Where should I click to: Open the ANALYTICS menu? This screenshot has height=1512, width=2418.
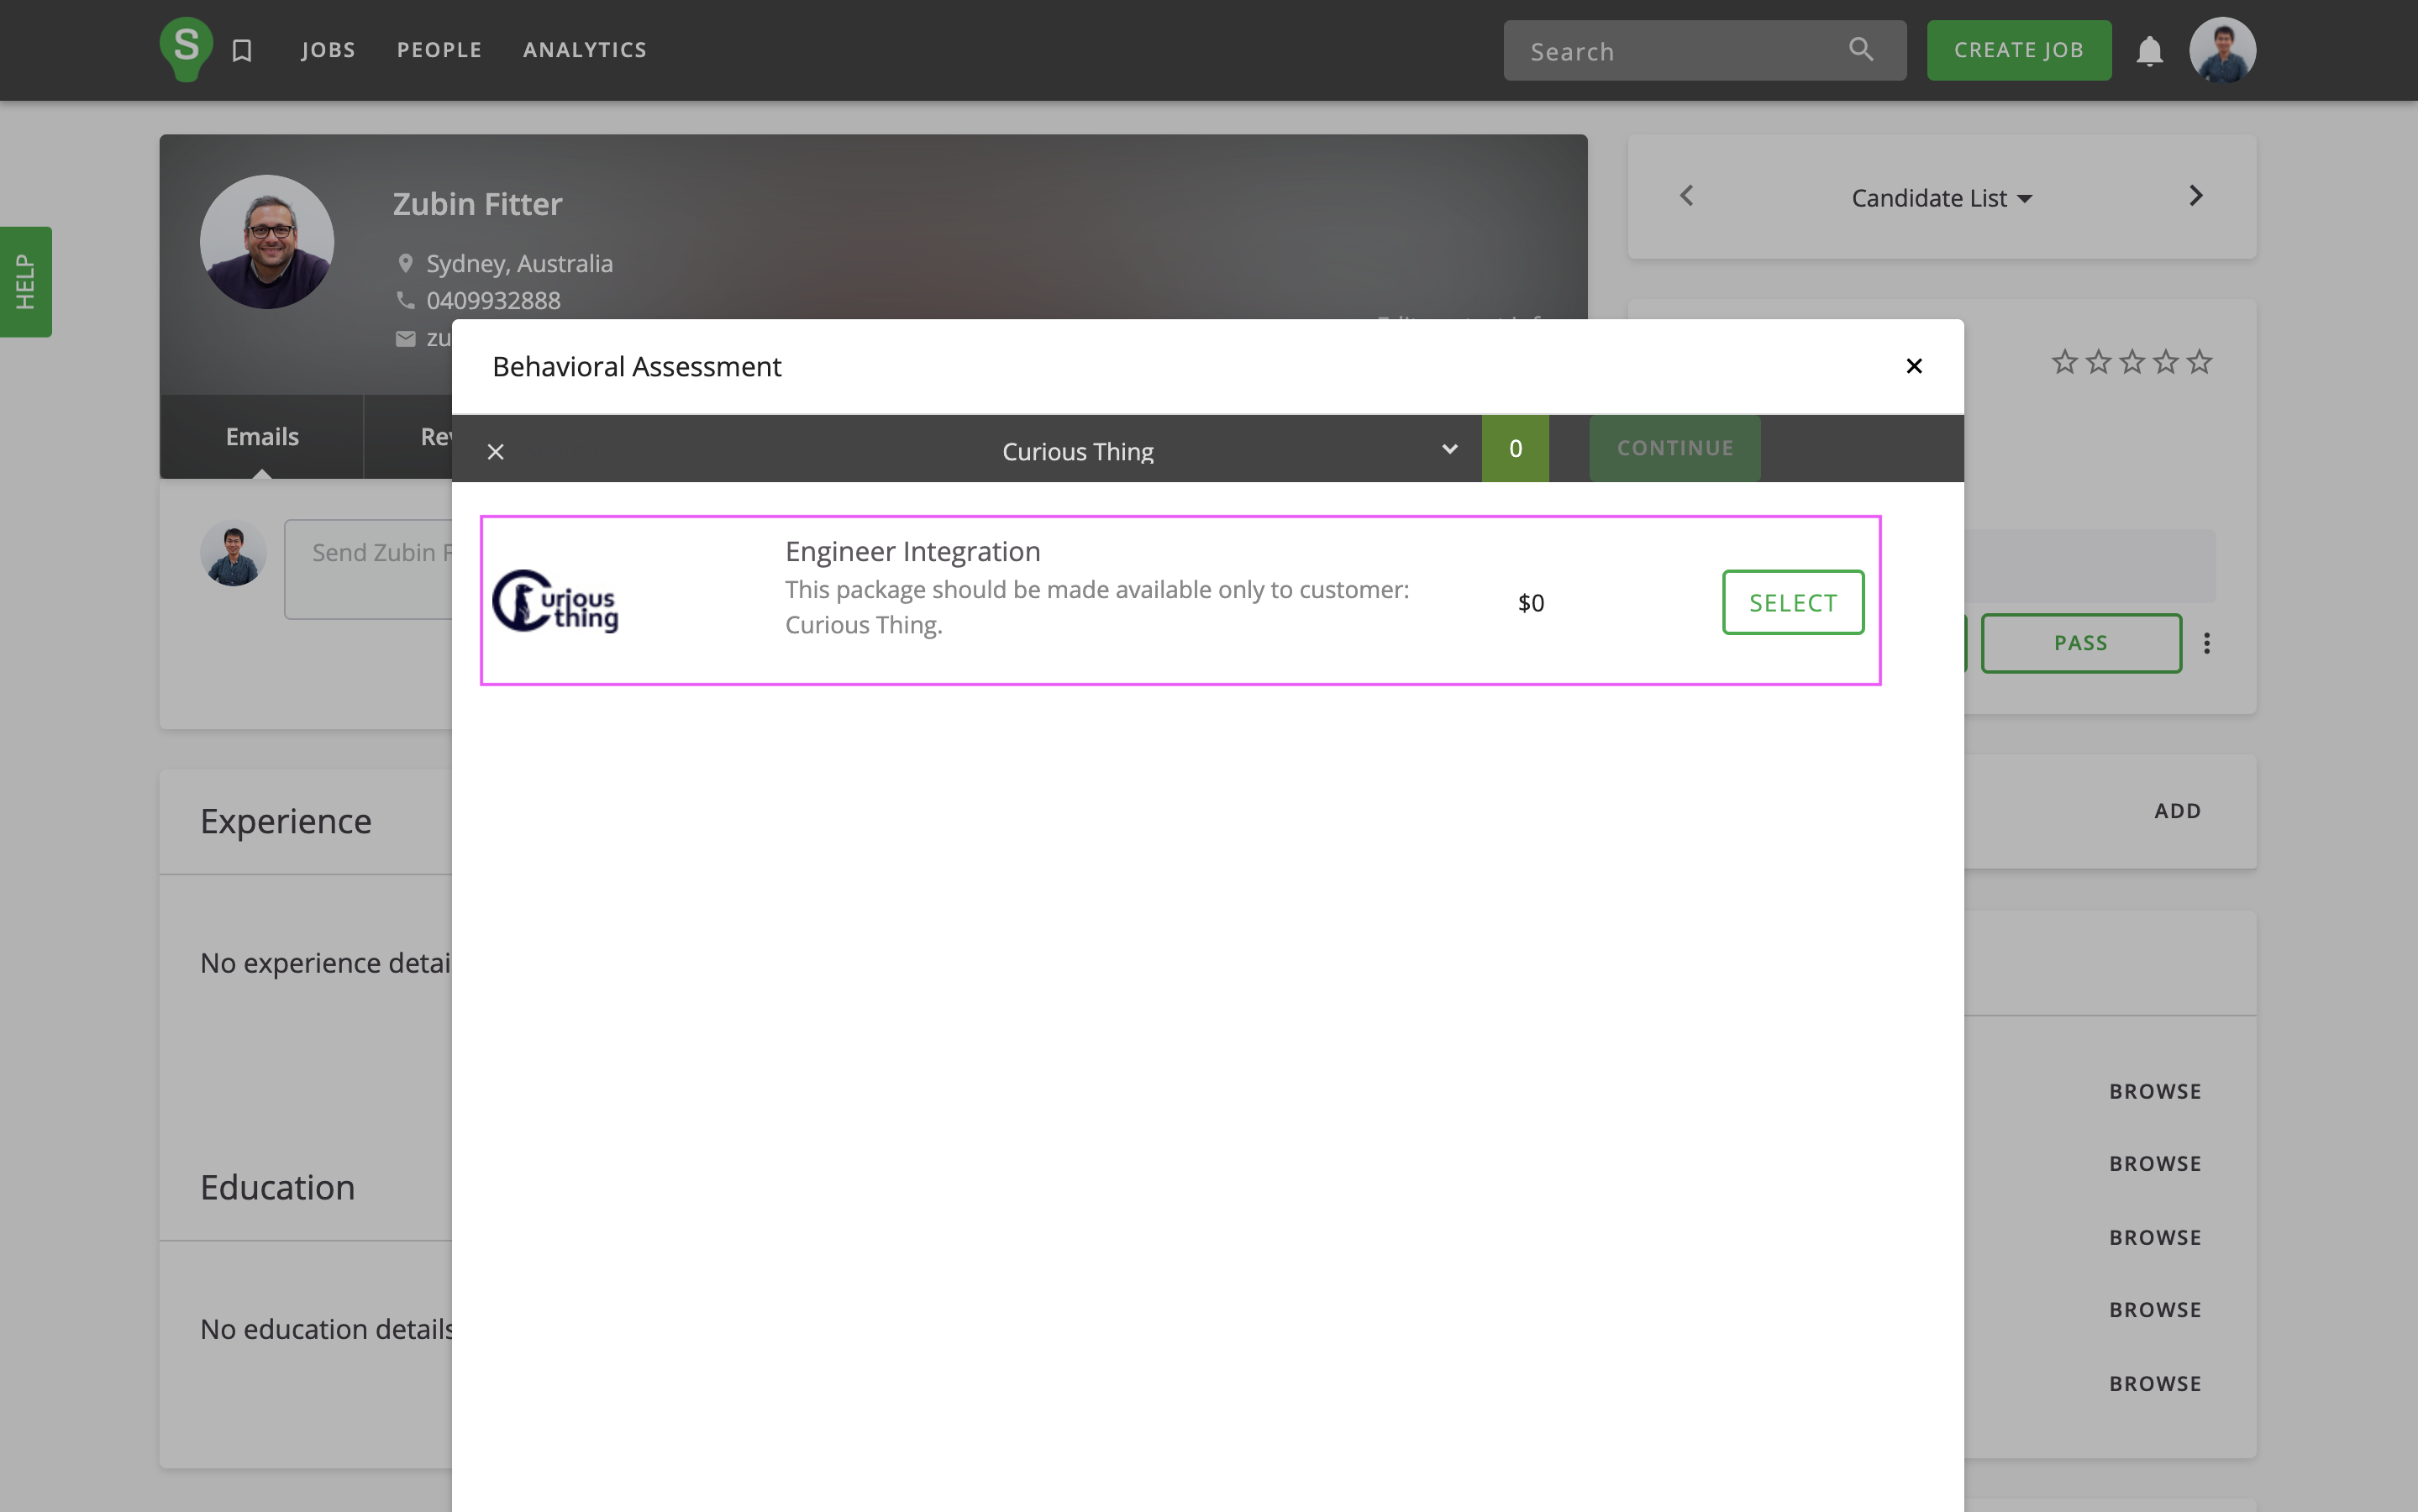click(x=584, y=50)
